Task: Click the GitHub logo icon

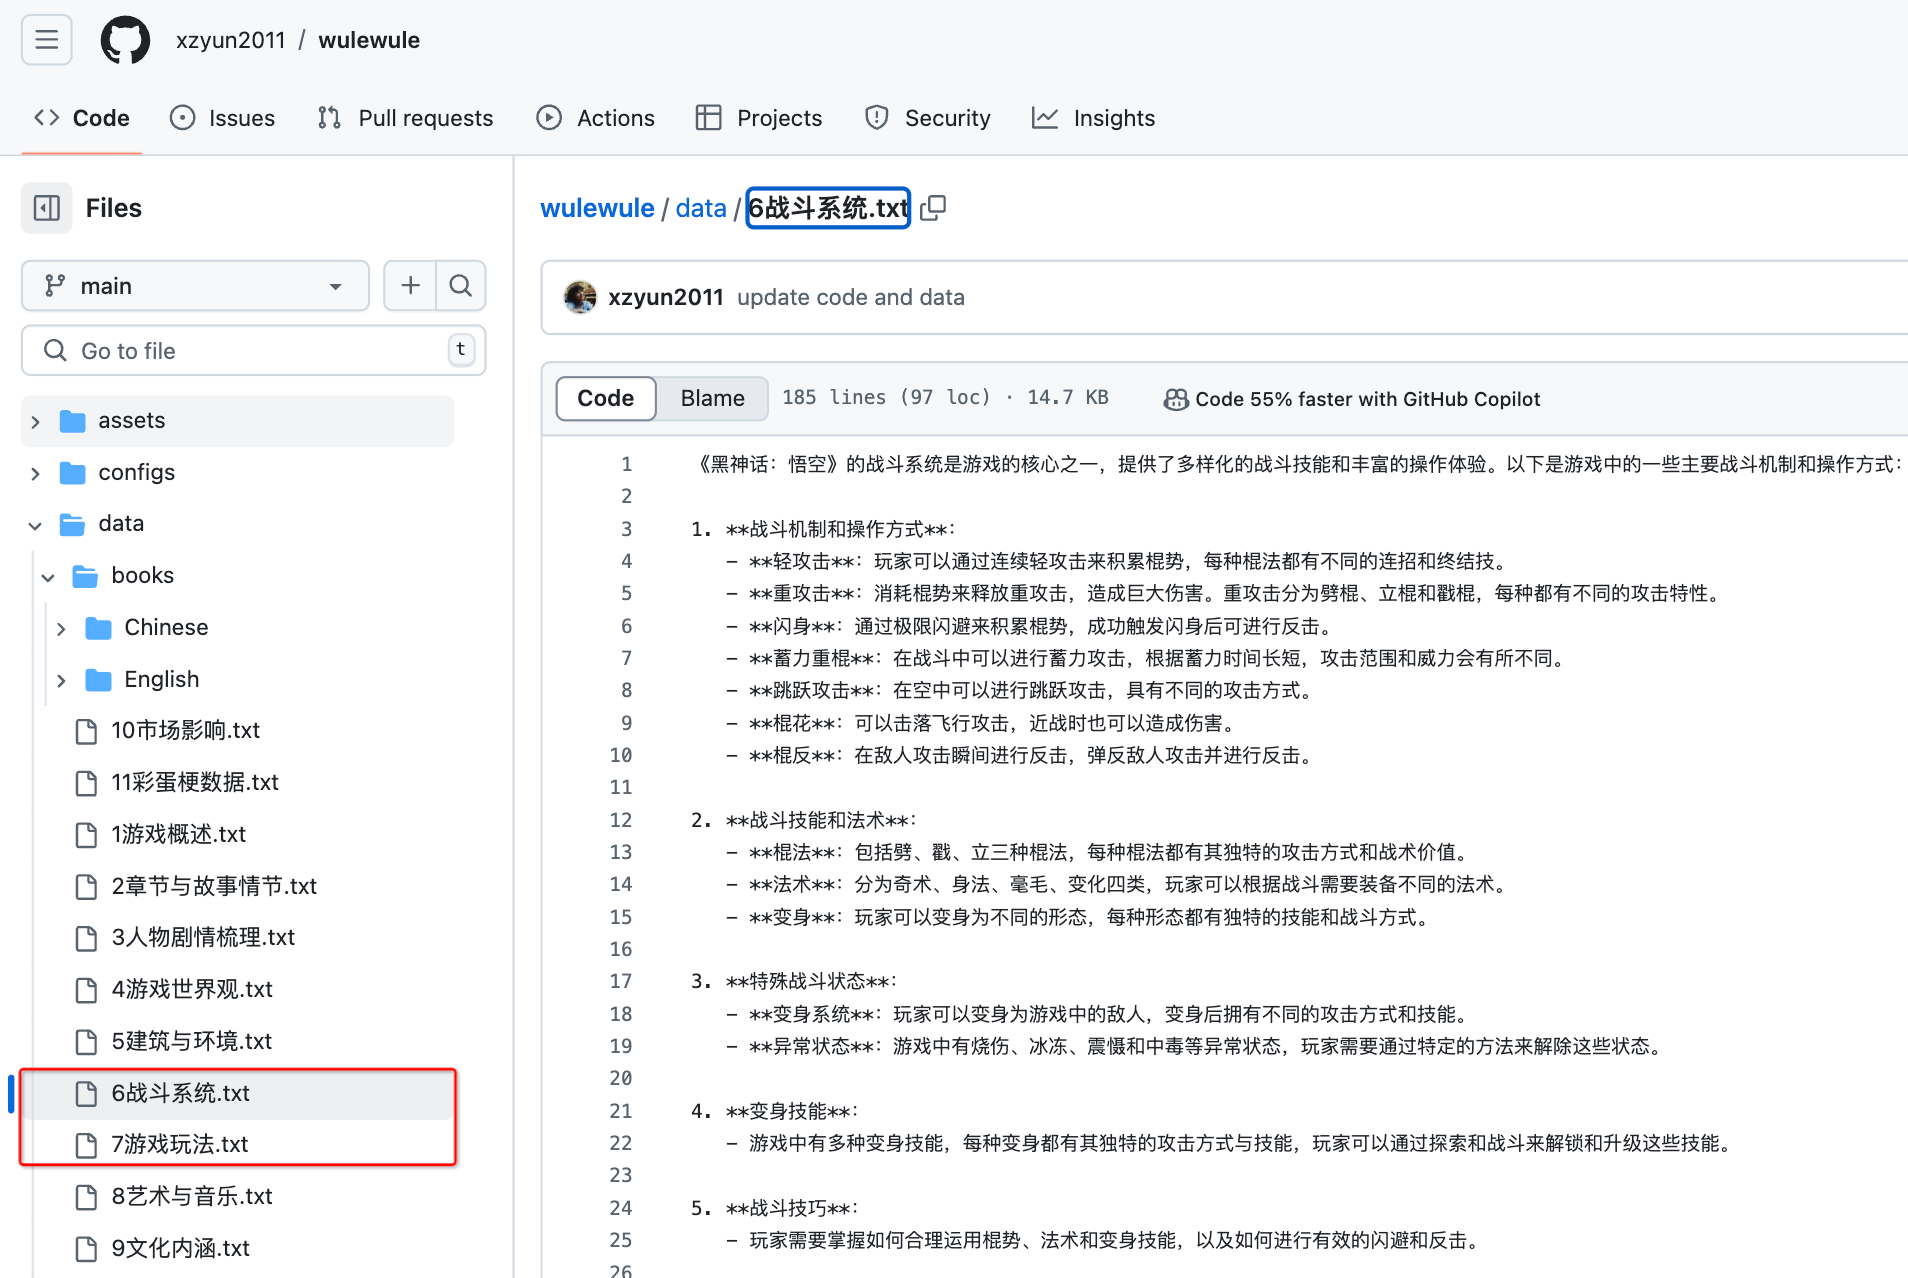Action: (125, 40)
